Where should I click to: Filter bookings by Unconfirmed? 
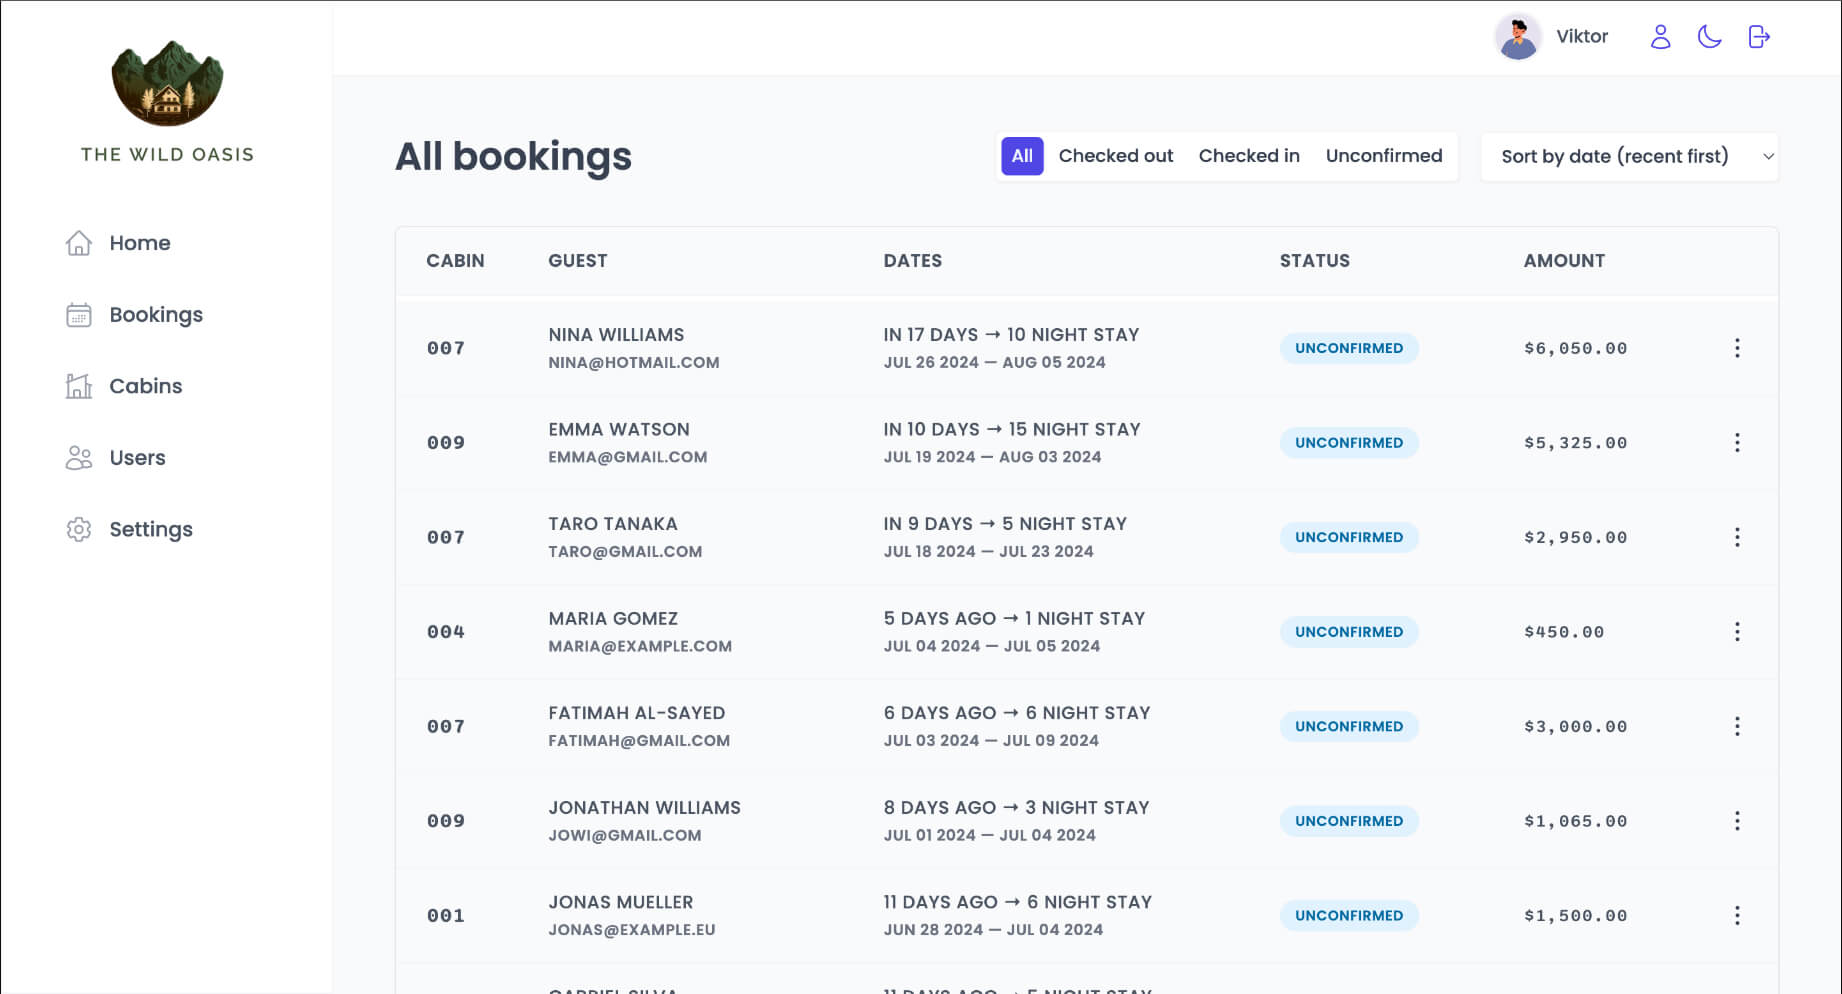pyautogui.click(x=1384, y=156)
